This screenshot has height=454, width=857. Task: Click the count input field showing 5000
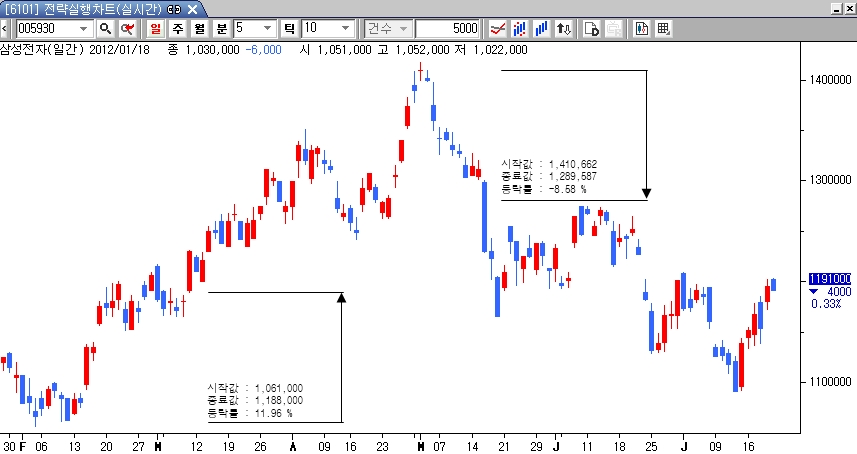pos(447,29)
